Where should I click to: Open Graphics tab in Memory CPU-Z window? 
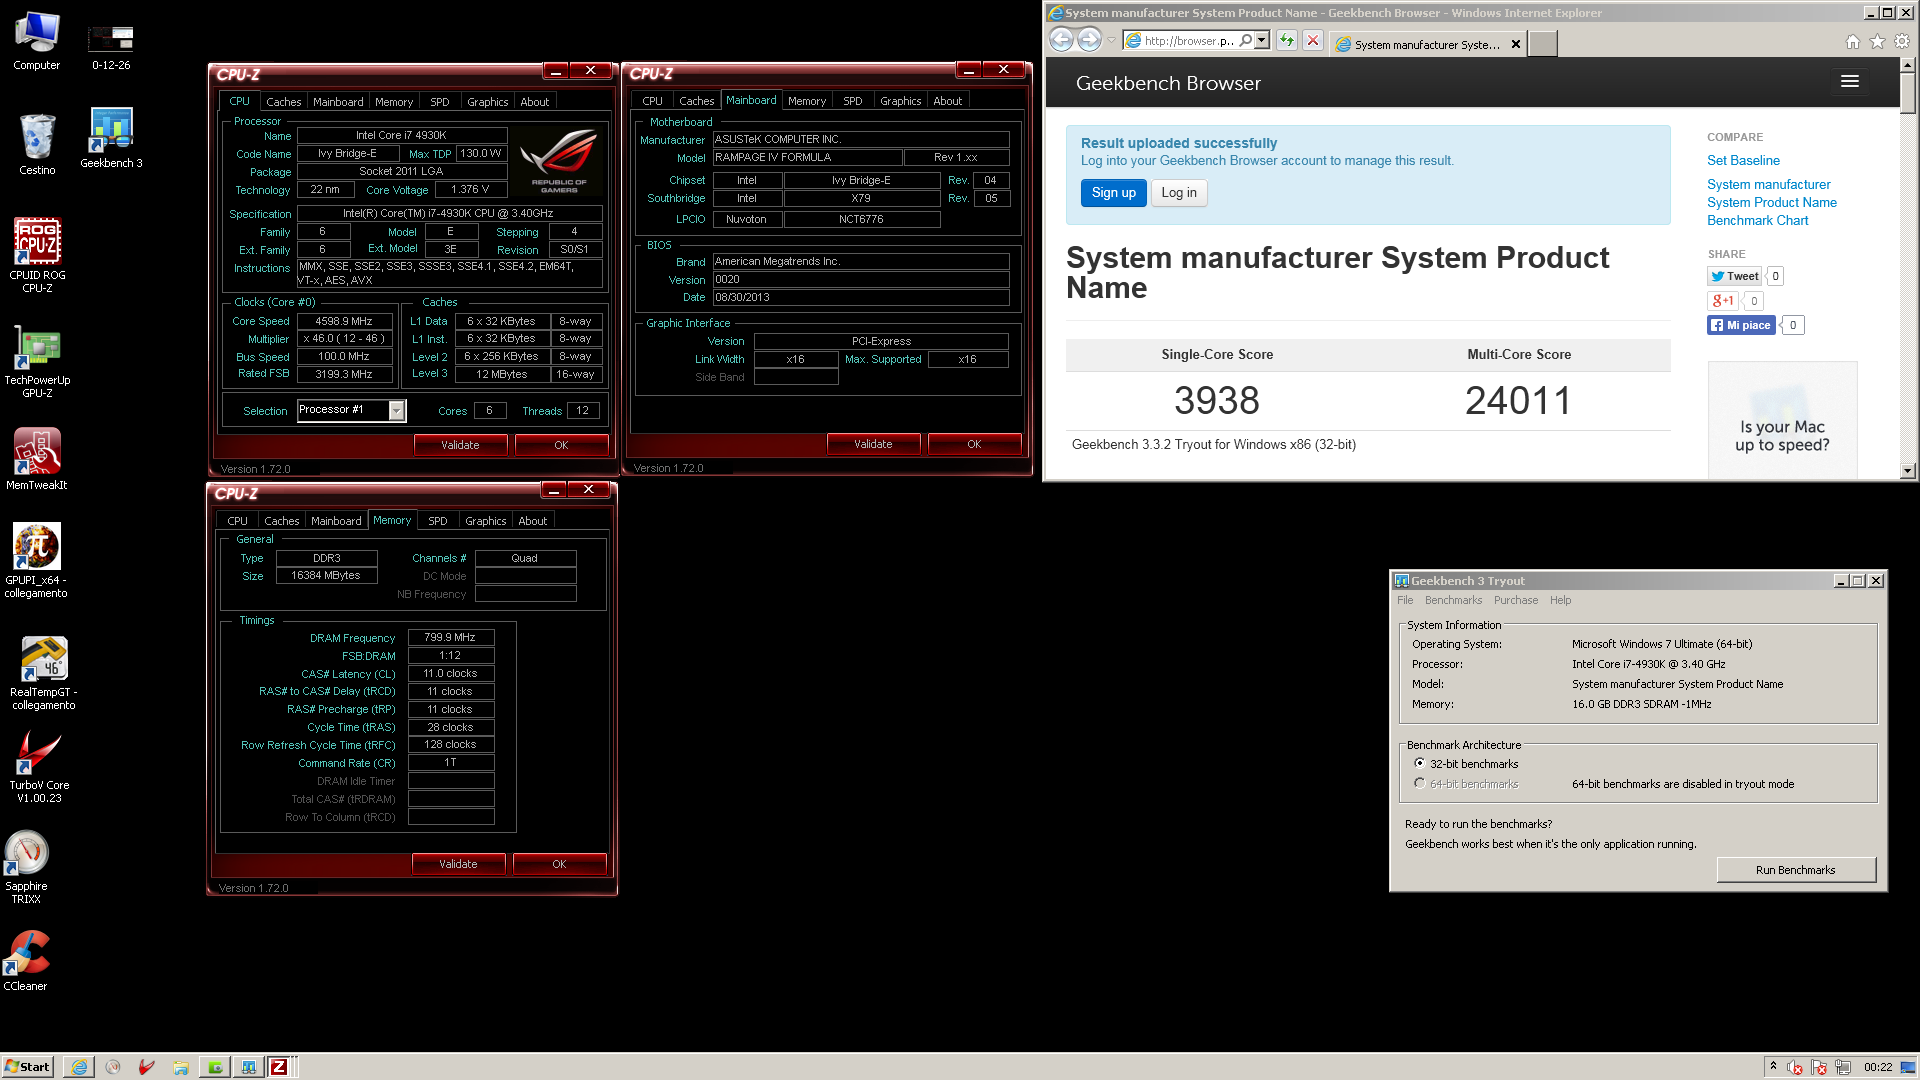(x=485, y=521)
